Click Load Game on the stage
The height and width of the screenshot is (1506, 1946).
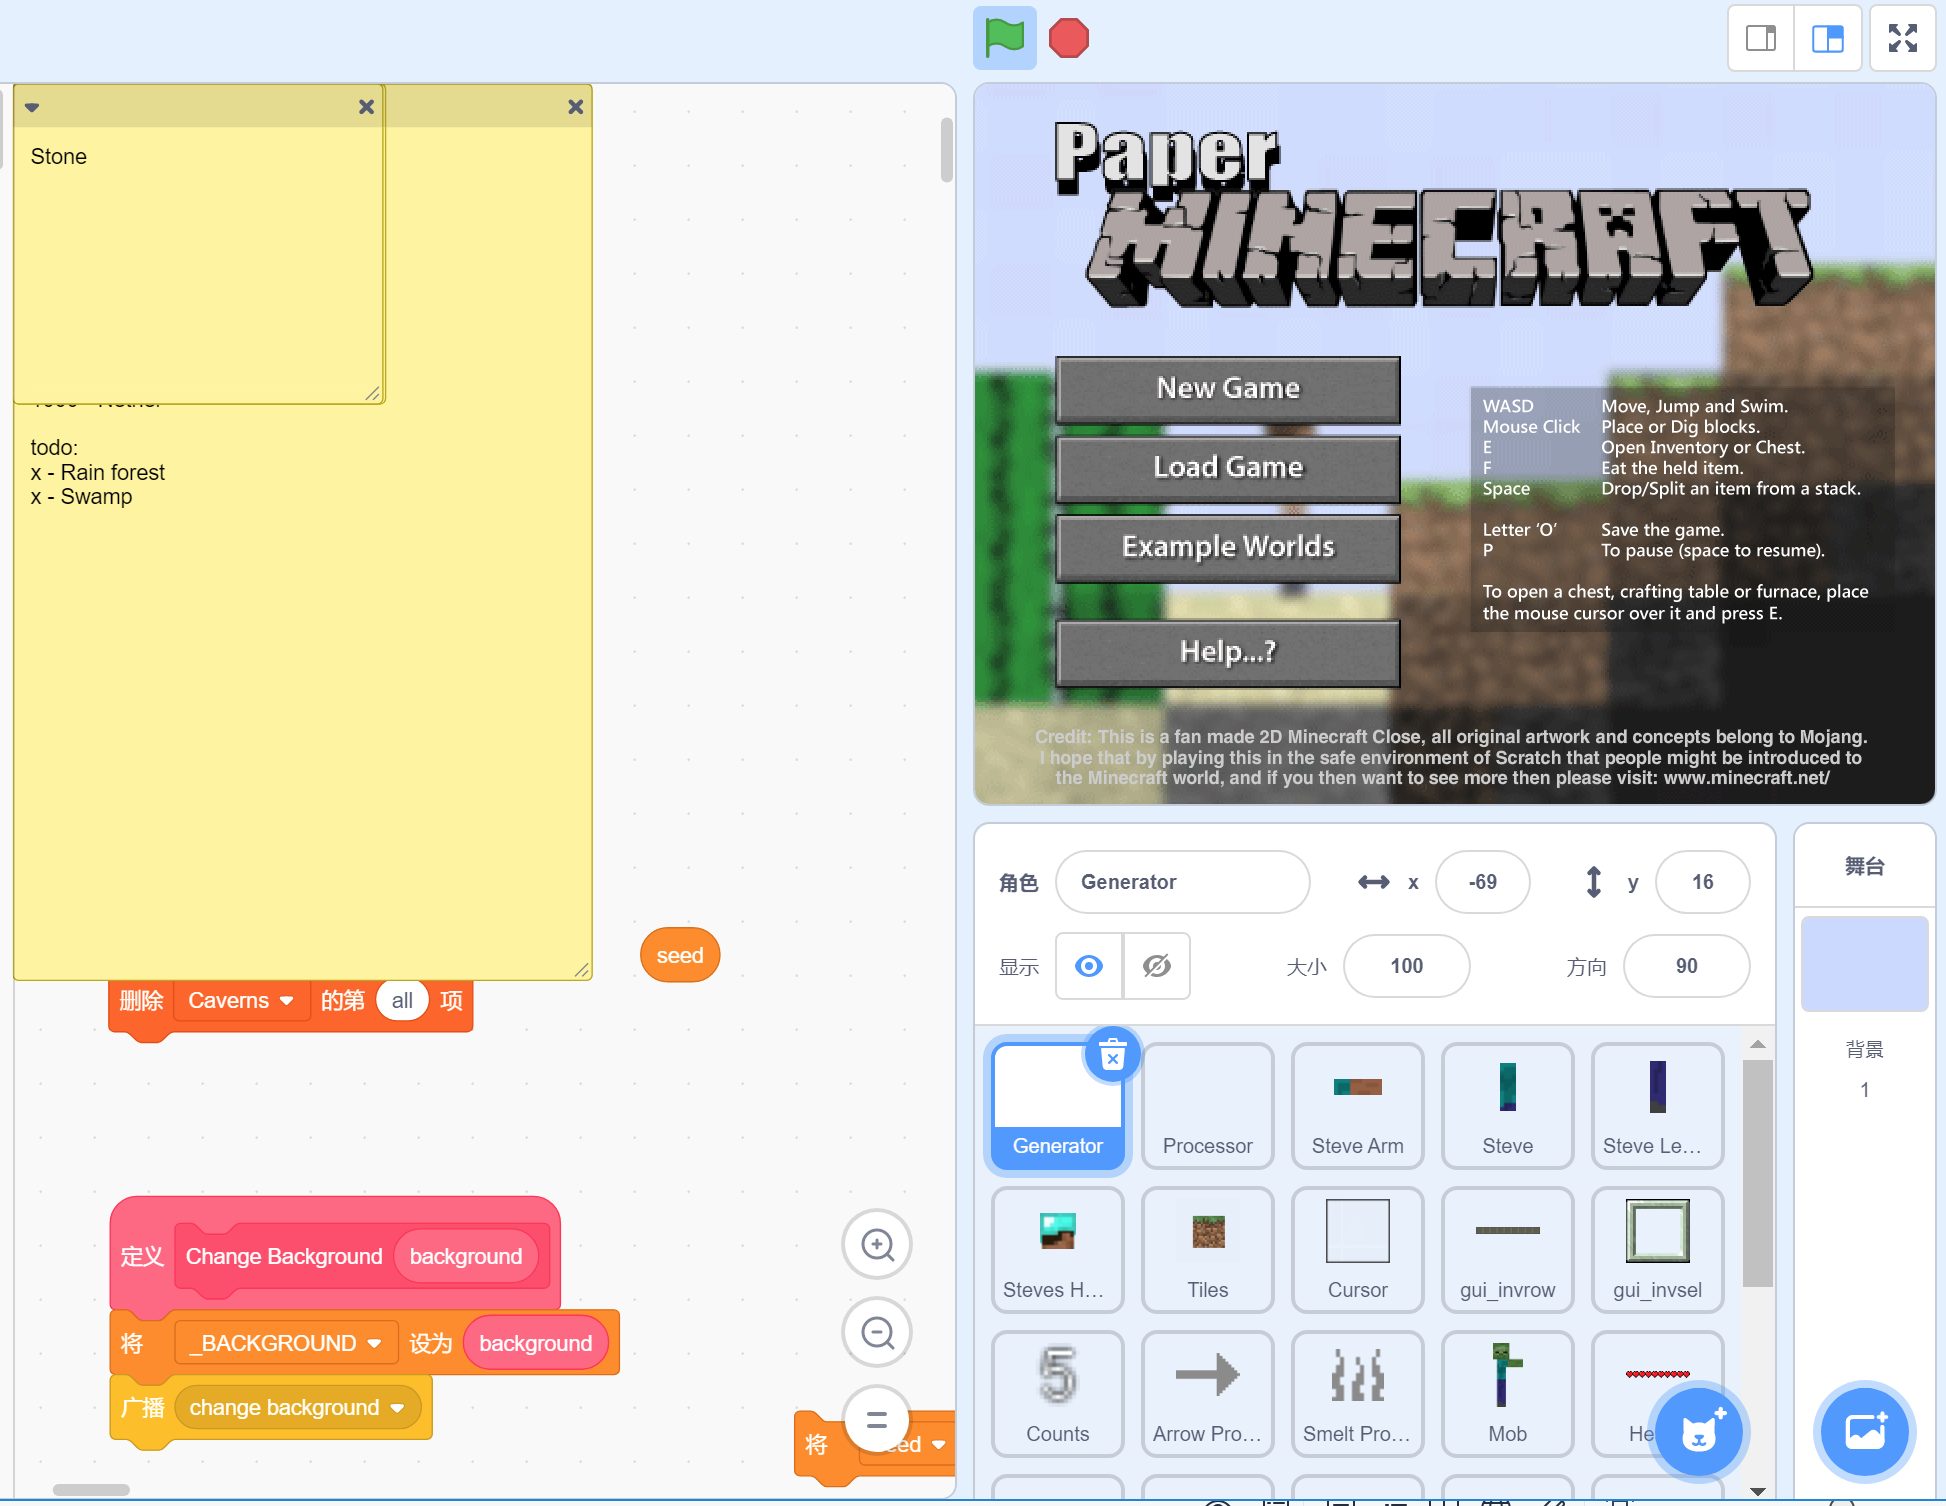(x=1228, y=468)
